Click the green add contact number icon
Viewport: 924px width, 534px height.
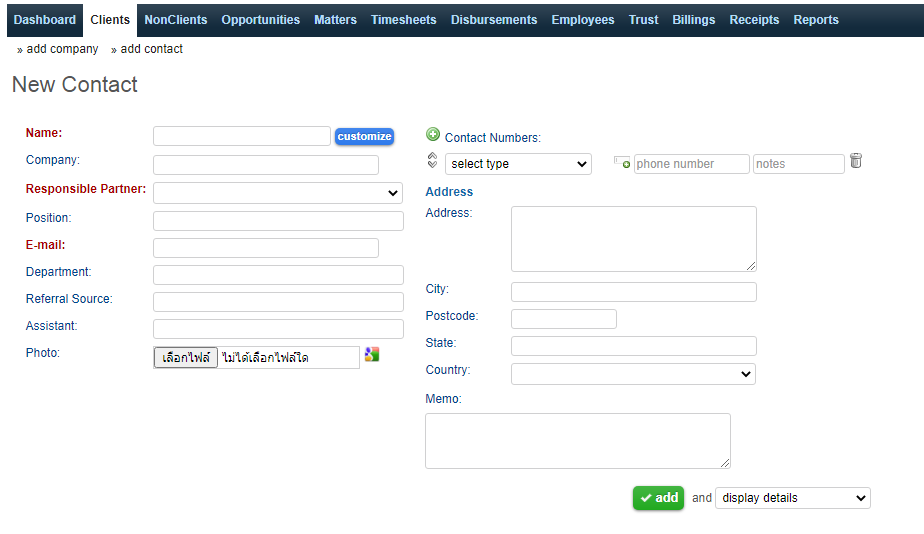[x=433, y=135]
